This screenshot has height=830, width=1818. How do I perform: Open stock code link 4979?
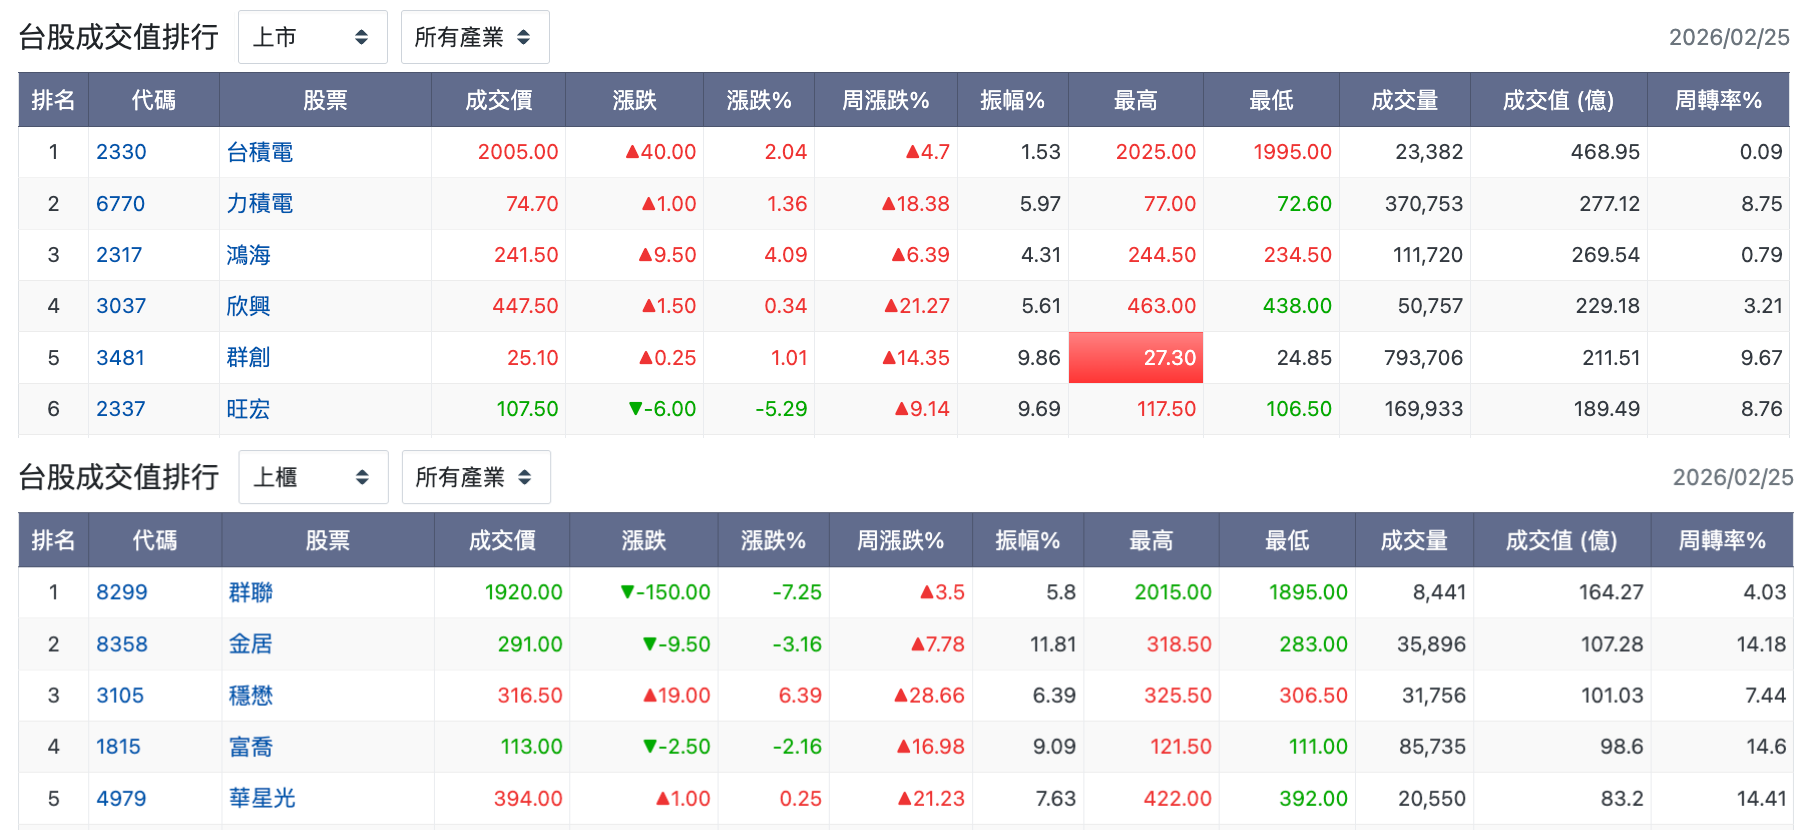[x=121, y=798]
